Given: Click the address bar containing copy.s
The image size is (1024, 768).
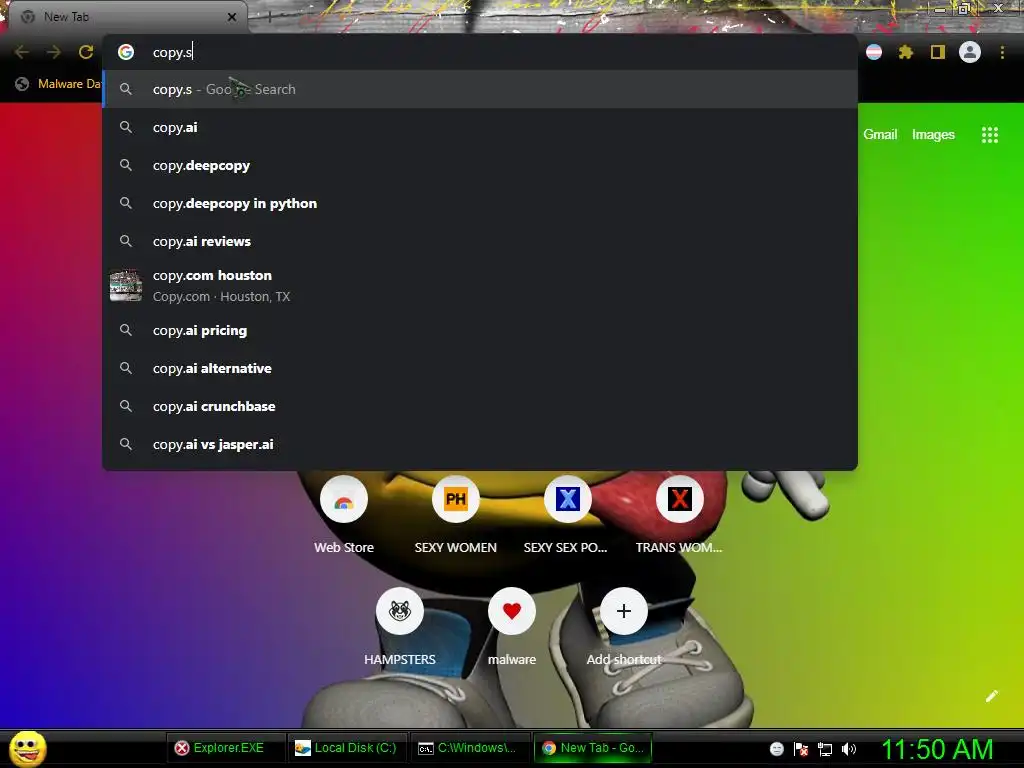Looking at the screenshot, I should [480, 52].
